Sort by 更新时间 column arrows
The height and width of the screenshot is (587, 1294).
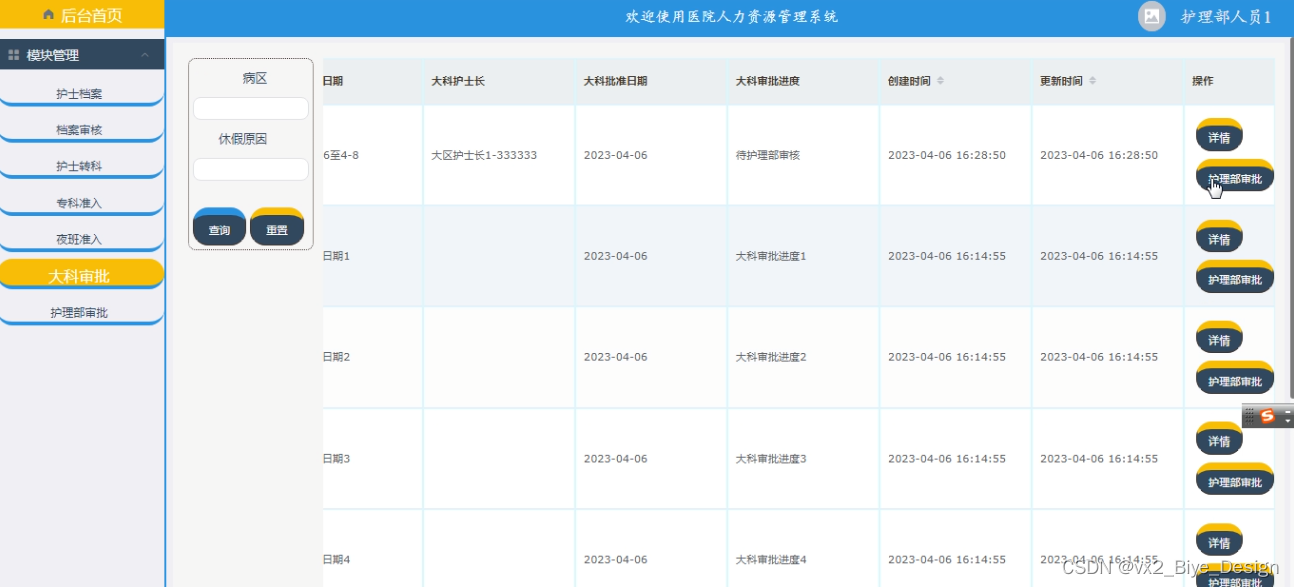click(x=1092, y=81)
